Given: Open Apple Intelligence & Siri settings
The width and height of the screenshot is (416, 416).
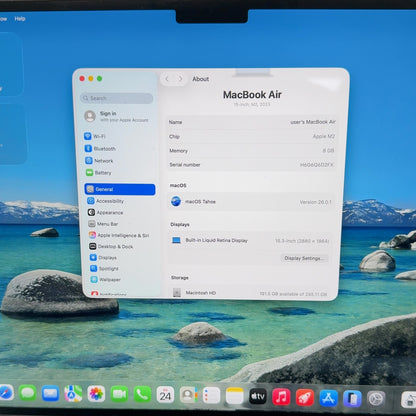Looking at the screenshot, I should (119, 235).
